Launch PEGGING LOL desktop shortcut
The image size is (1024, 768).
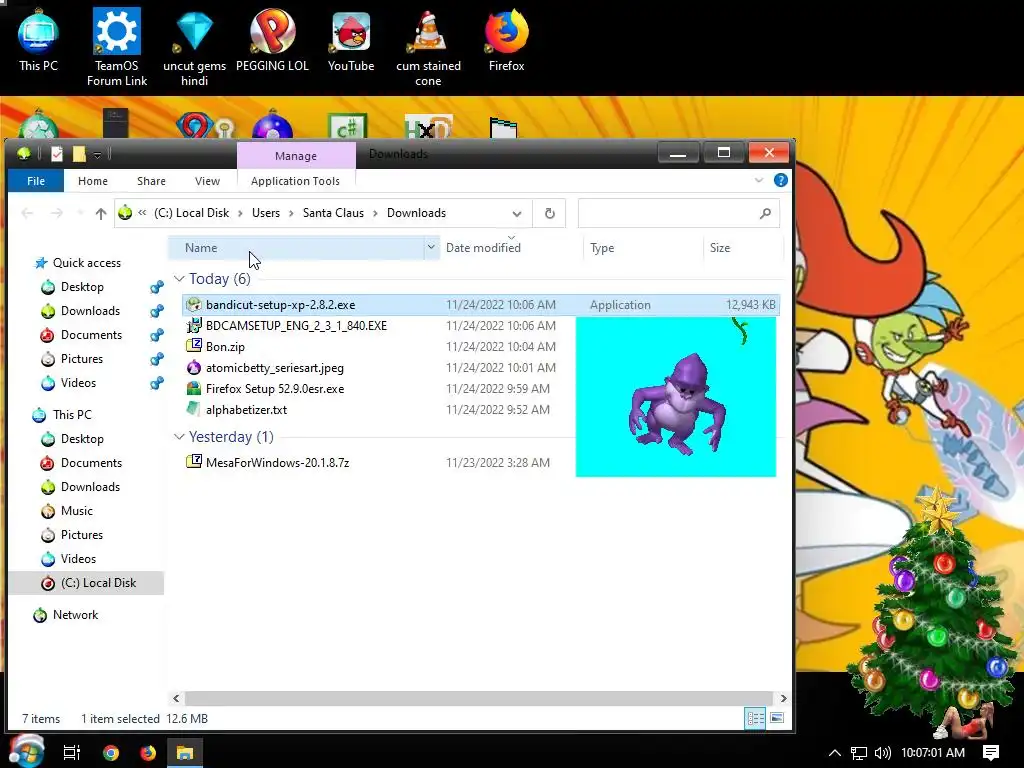coord(272,42)
